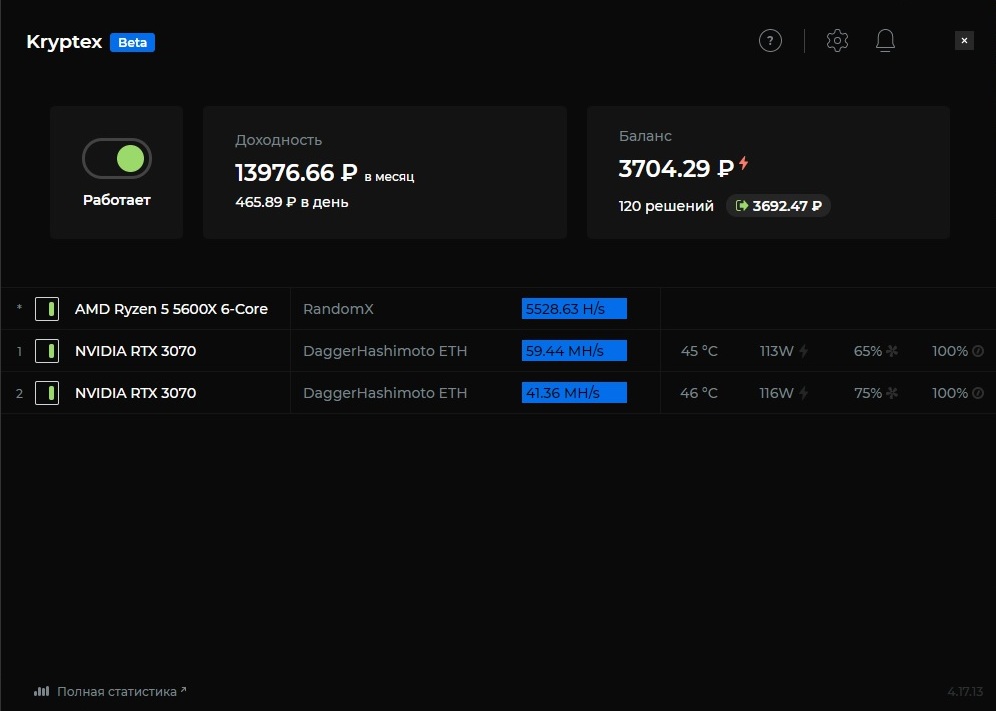Click the 59.44 MH/s hashrate bar
Image resolution: width=996 pixels, height=711 pixels.
574,351
